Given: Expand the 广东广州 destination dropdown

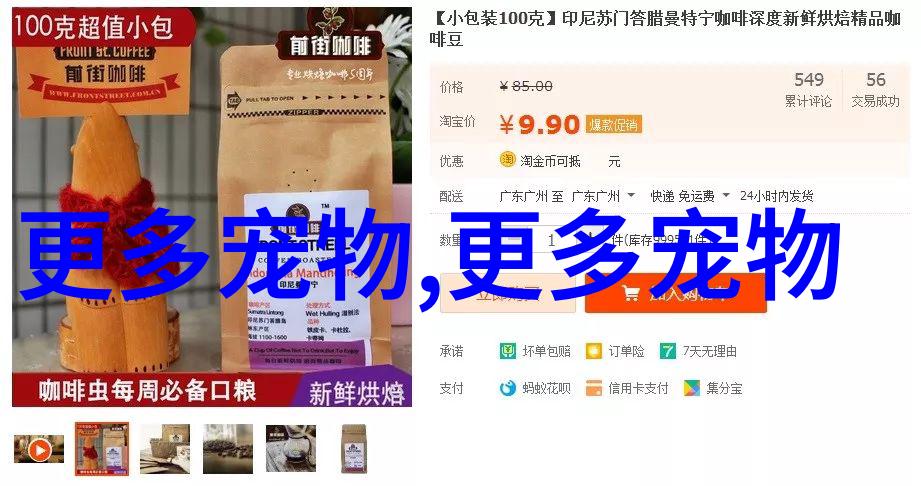Looking at the screenshot, I should pyautogui.click(x=631, y=195).
